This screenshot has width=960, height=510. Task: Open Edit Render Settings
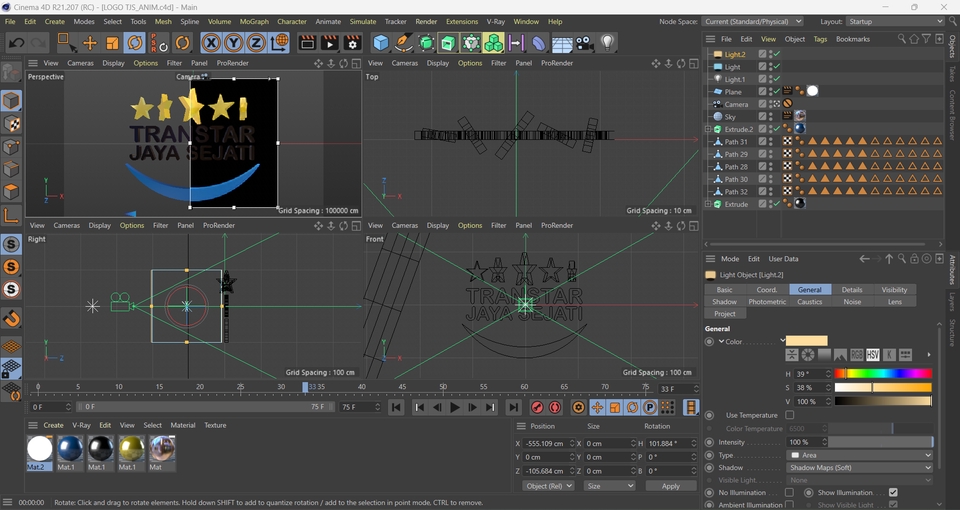pos(352,43)
